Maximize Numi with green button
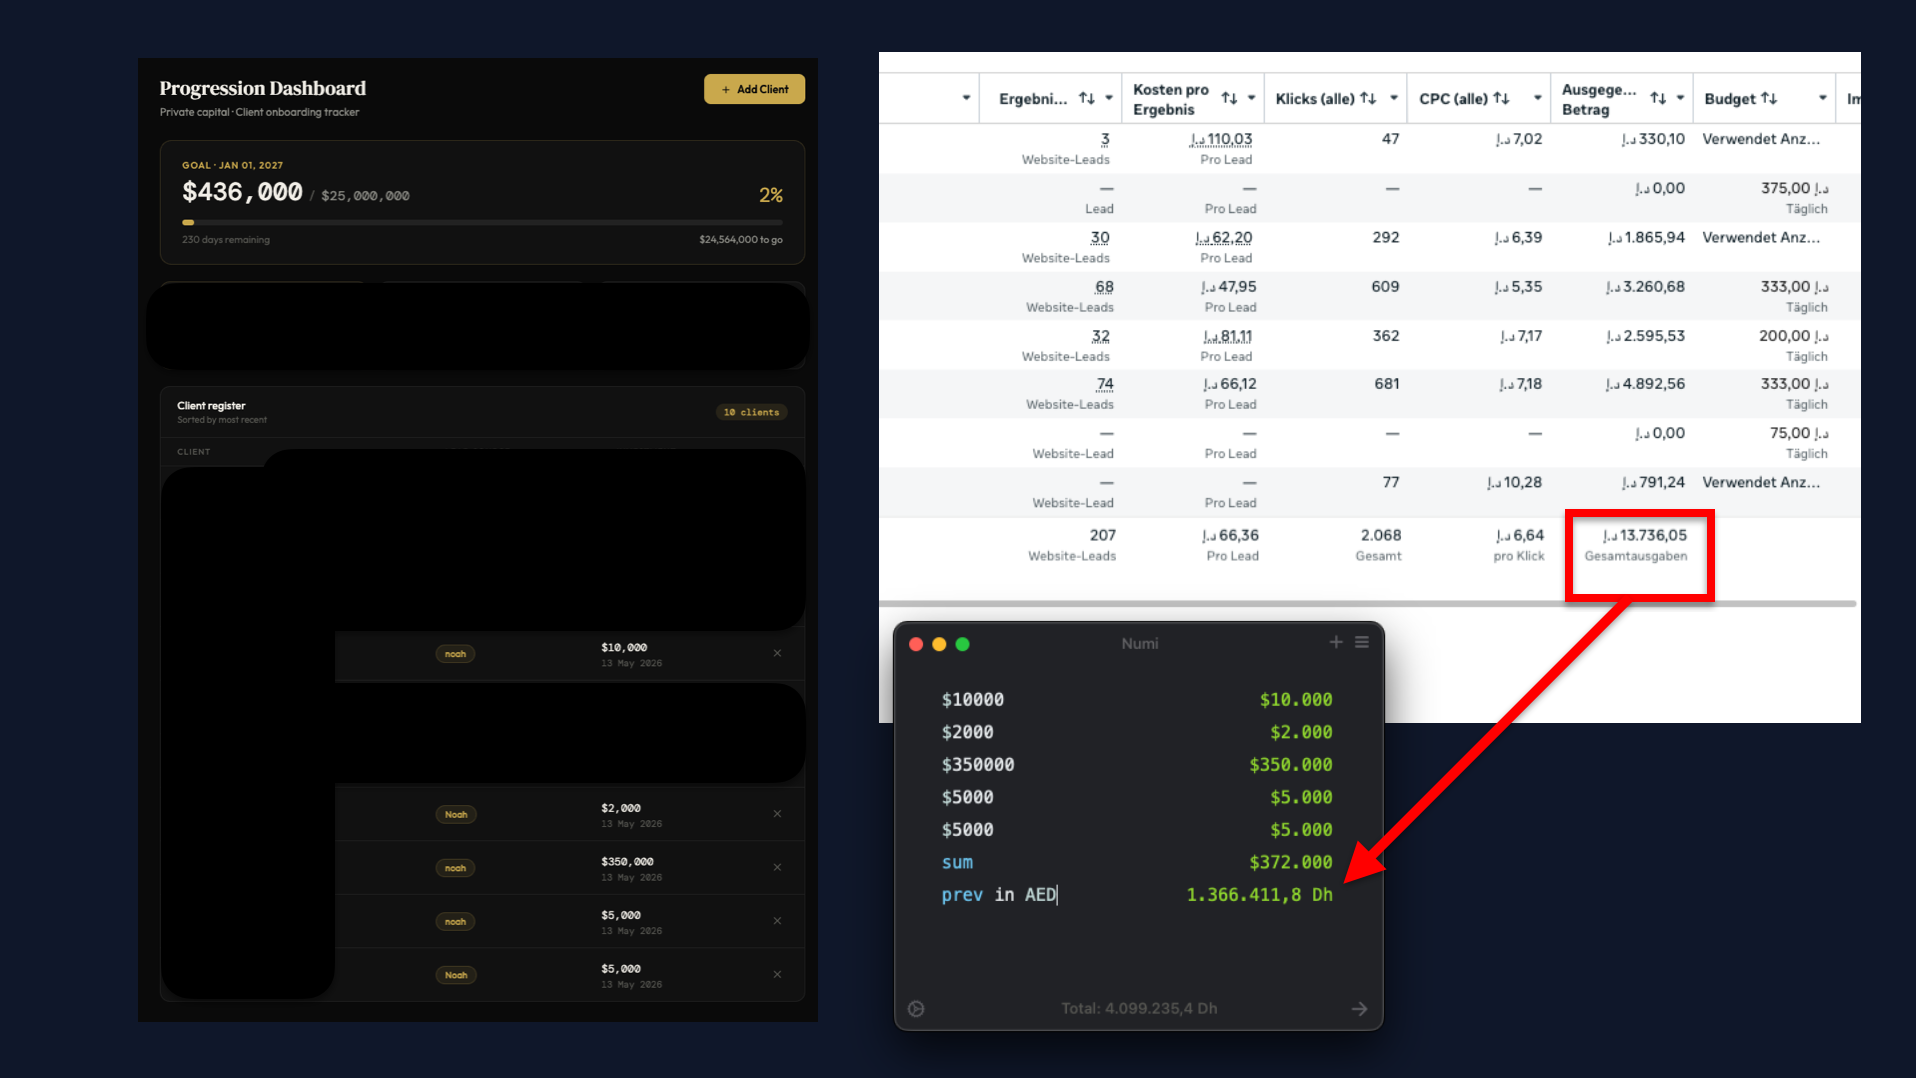 [x=963, y=644]
